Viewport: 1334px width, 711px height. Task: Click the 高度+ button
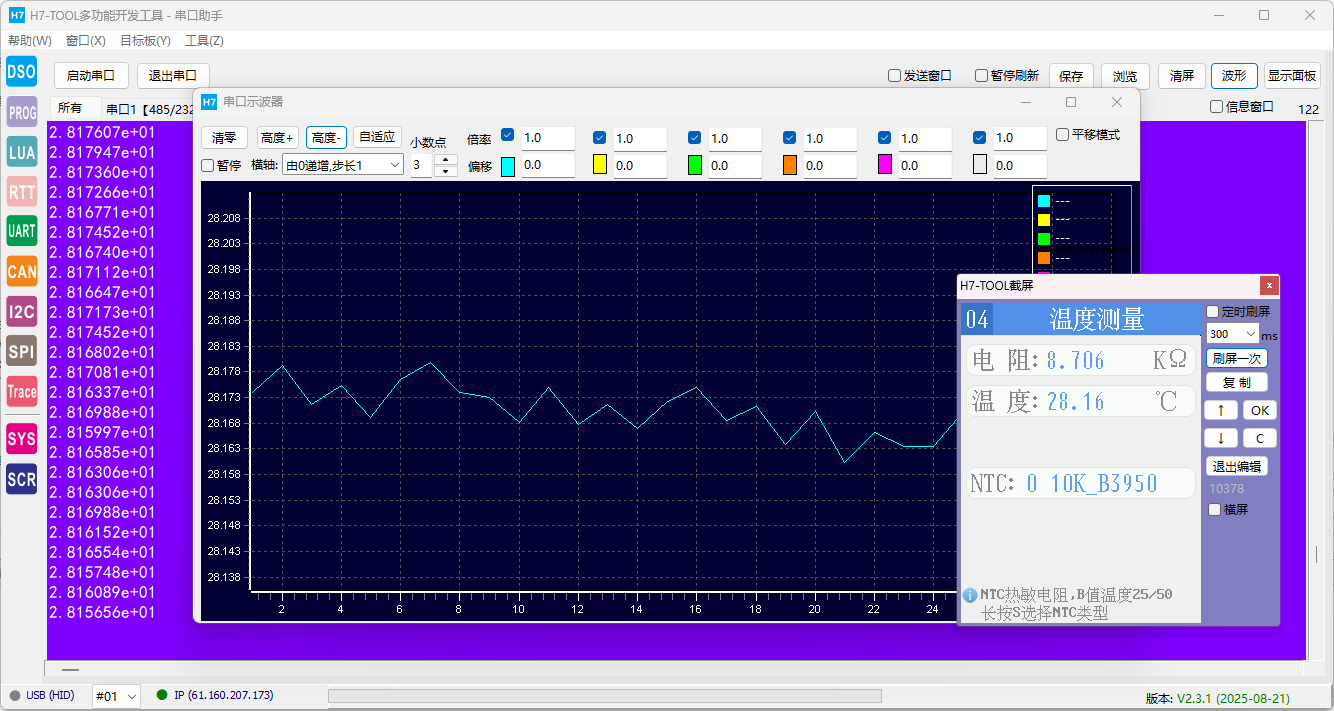point(277,138)
